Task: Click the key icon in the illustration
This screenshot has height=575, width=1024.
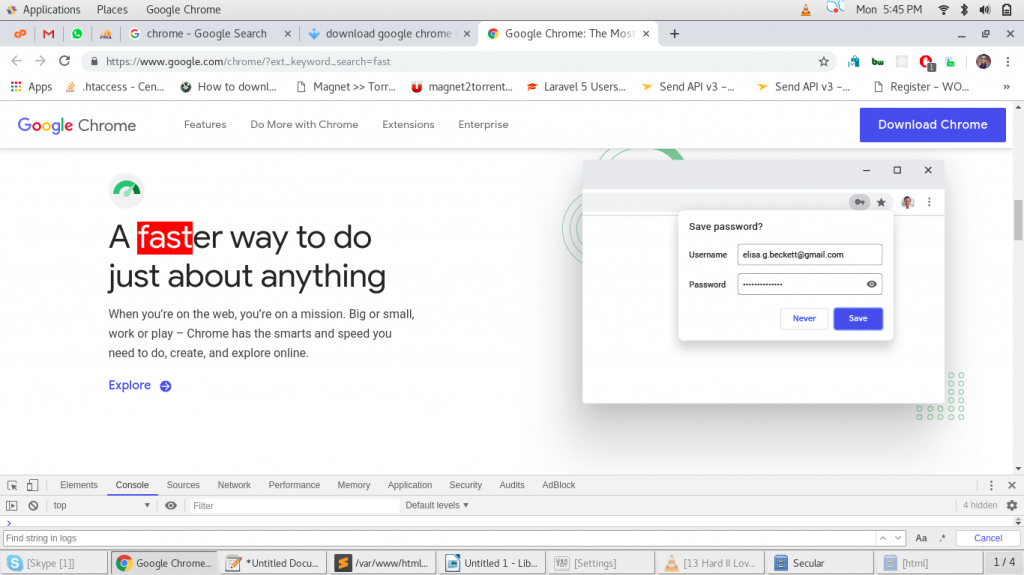Action: click(859, 203)
